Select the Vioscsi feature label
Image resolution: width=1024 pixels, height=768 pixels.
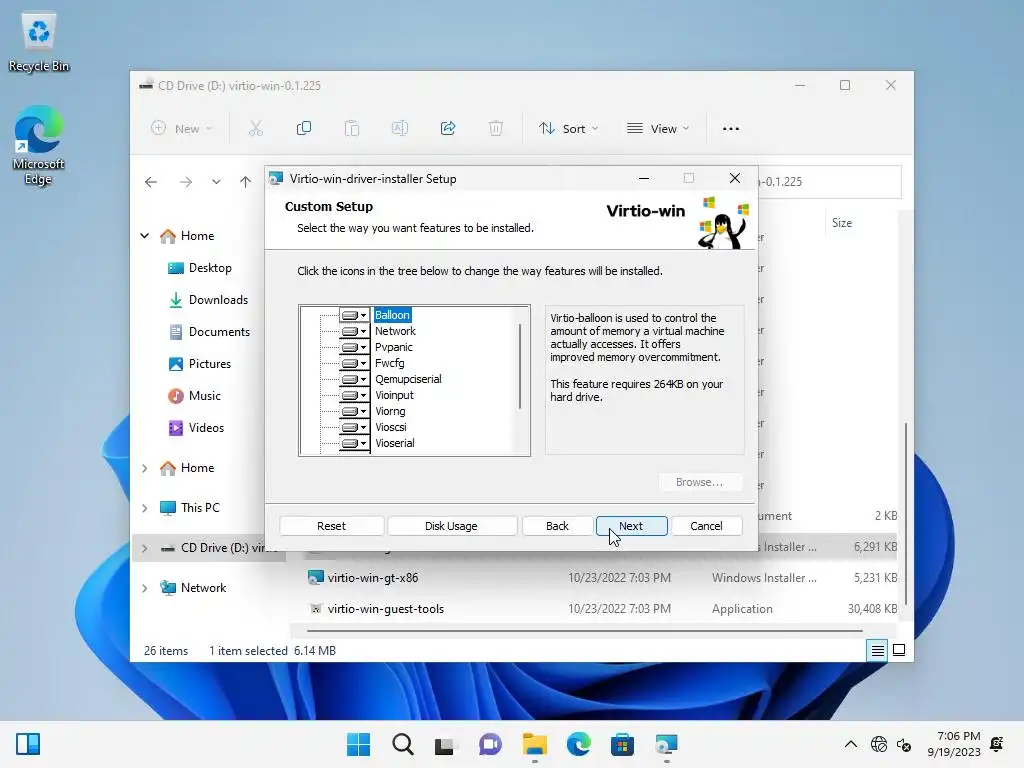(391, 427)
